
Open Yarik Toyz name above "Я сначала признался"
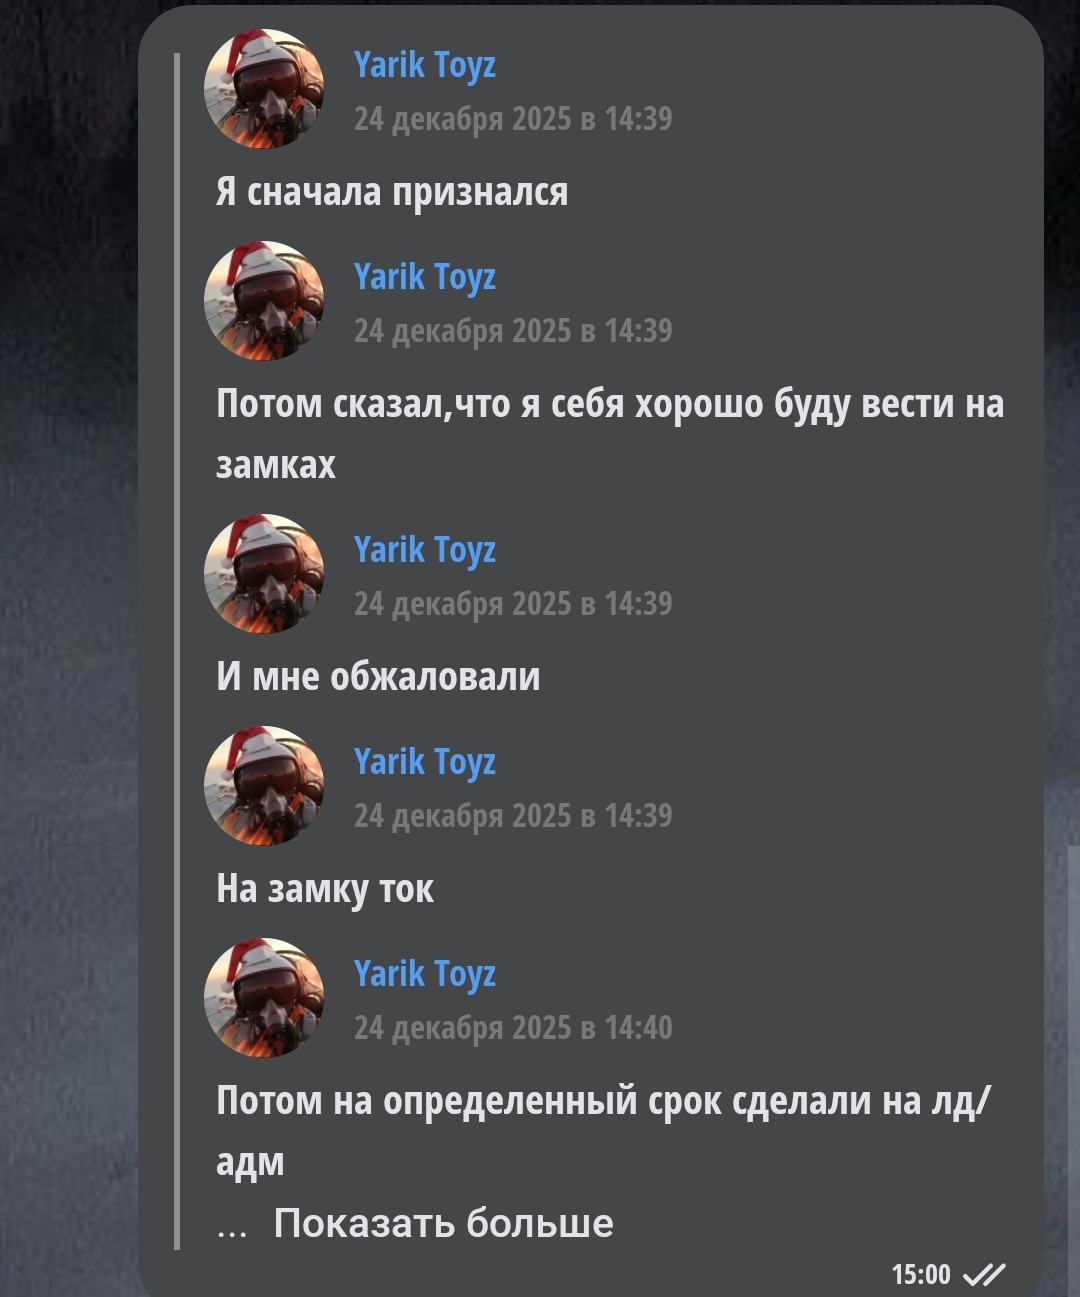click(x=425, y=65)
